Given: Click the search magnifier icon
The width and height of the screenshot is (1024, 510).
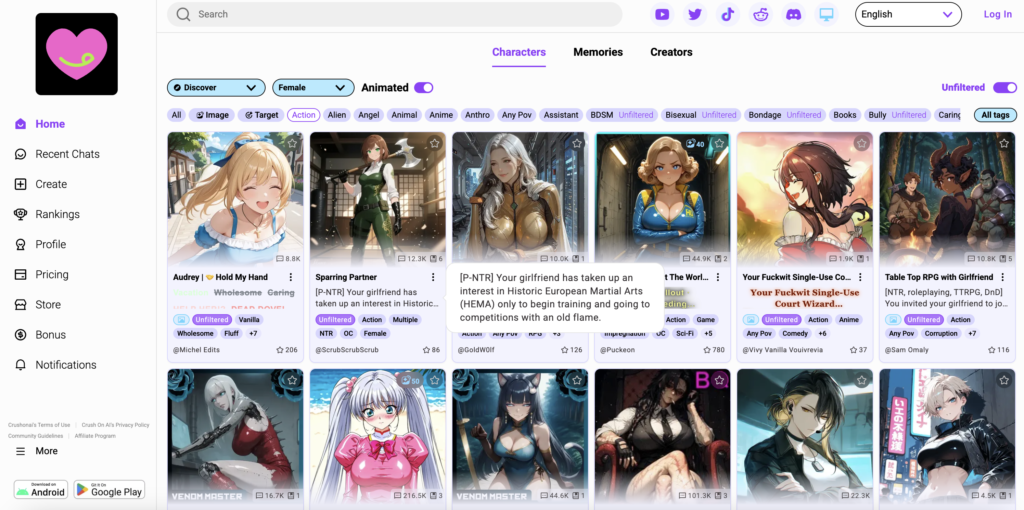Looking at the screenshot, I should (184, 14).
